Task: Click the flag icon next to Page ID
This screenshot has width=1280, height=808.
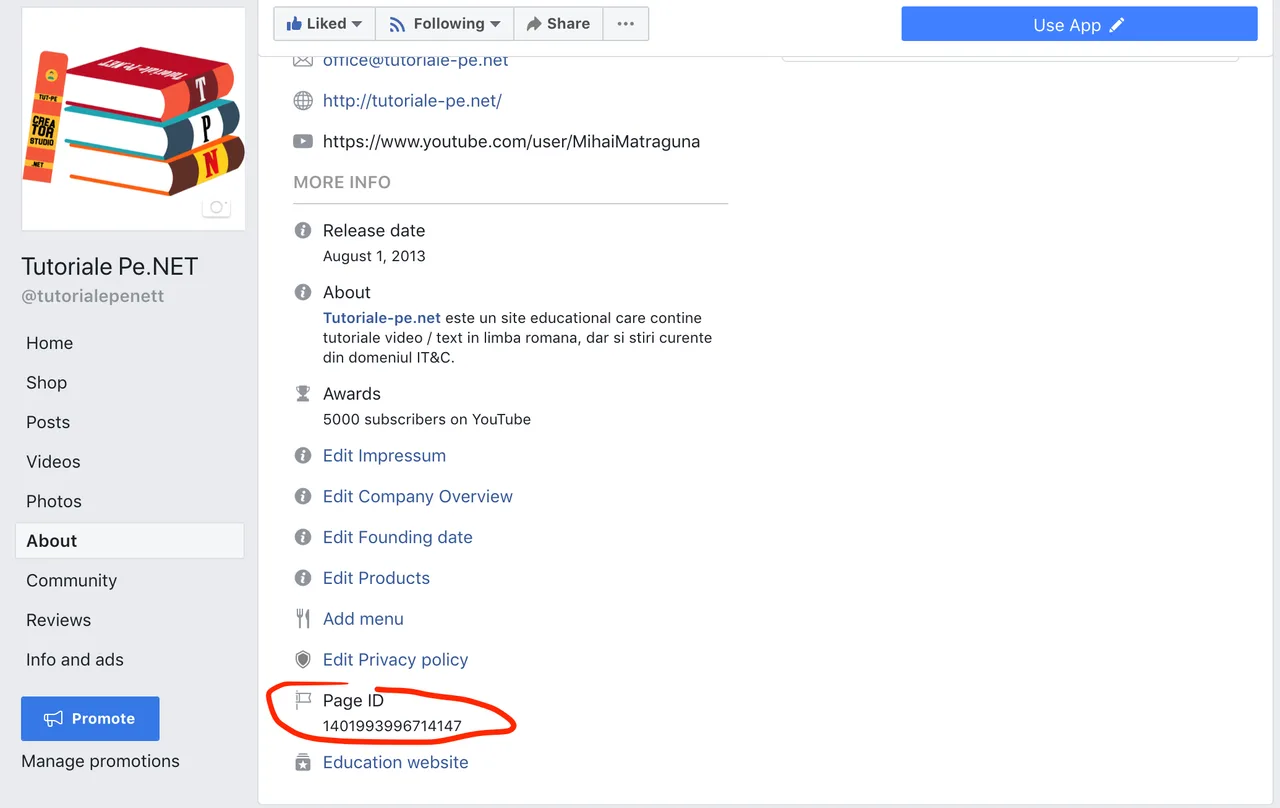Action: [x=303, y=701]
